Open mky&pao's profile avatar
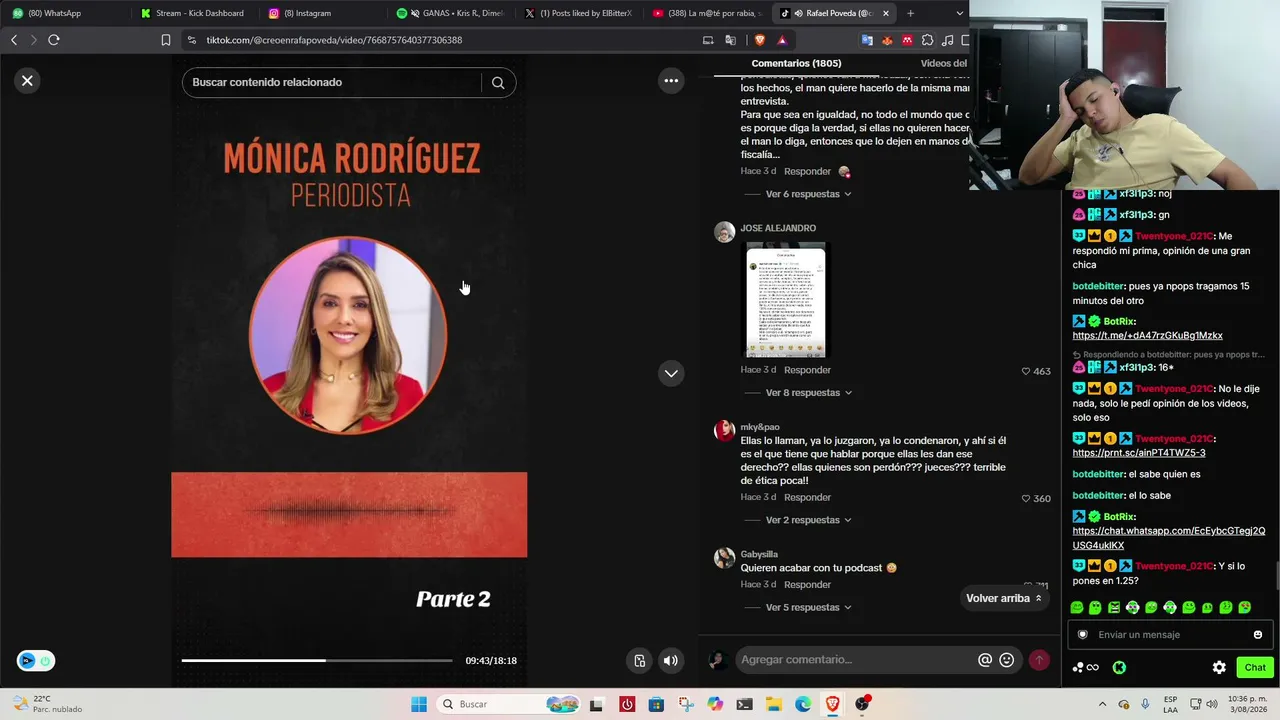This screenshot has height=720, width=1280. coord(724,431)
